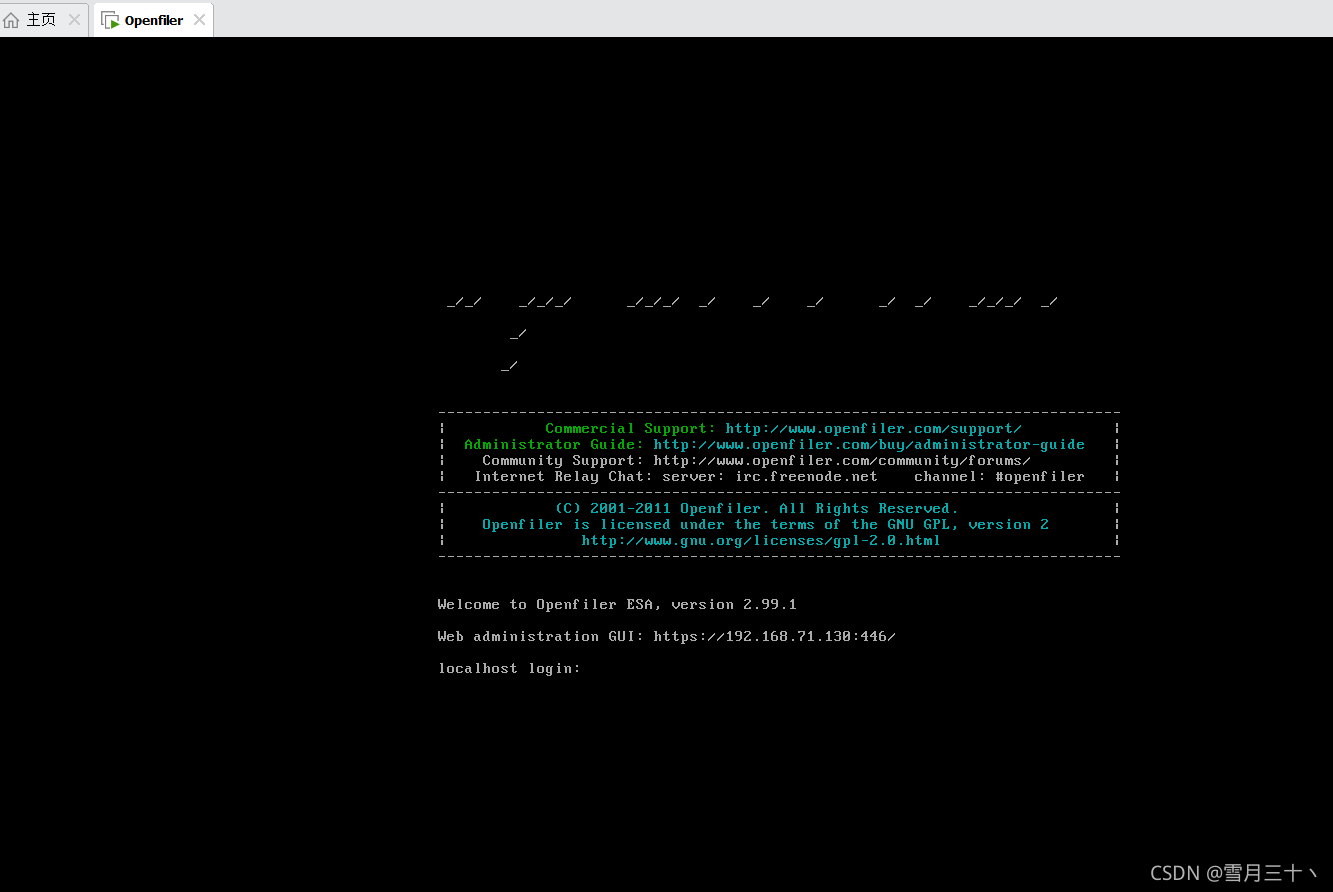Click the GNU GPL version 2 line
Viewport: 1333px width, 892px height.
coord(765,524)
